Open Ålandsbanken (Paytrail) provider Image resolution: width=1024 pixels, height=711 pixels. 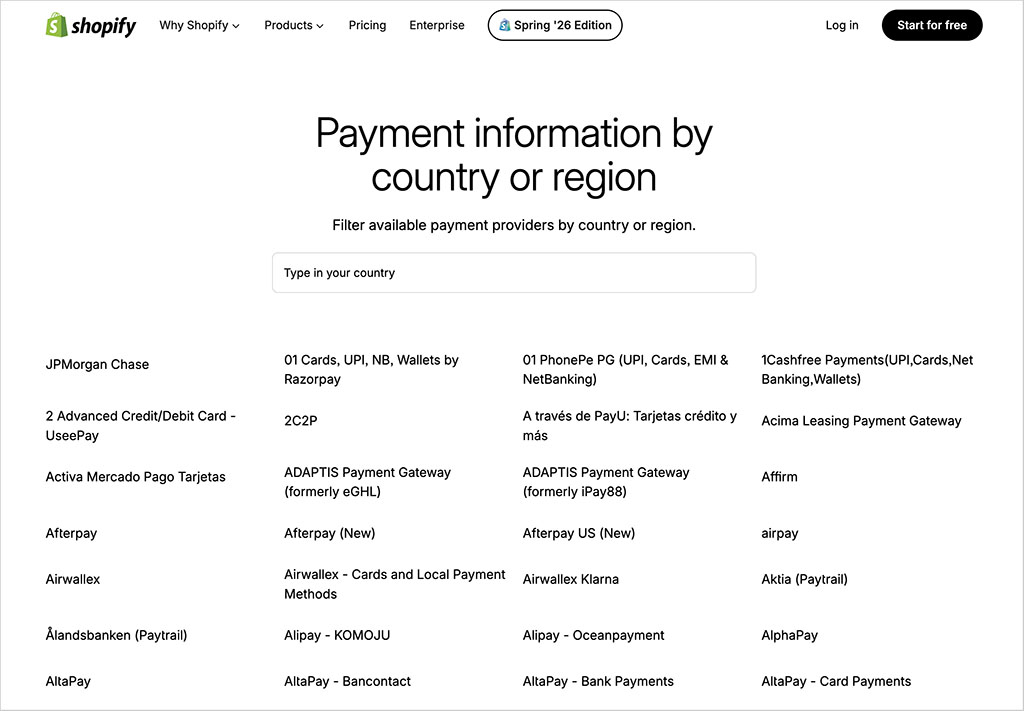click(x=116, y=635)
